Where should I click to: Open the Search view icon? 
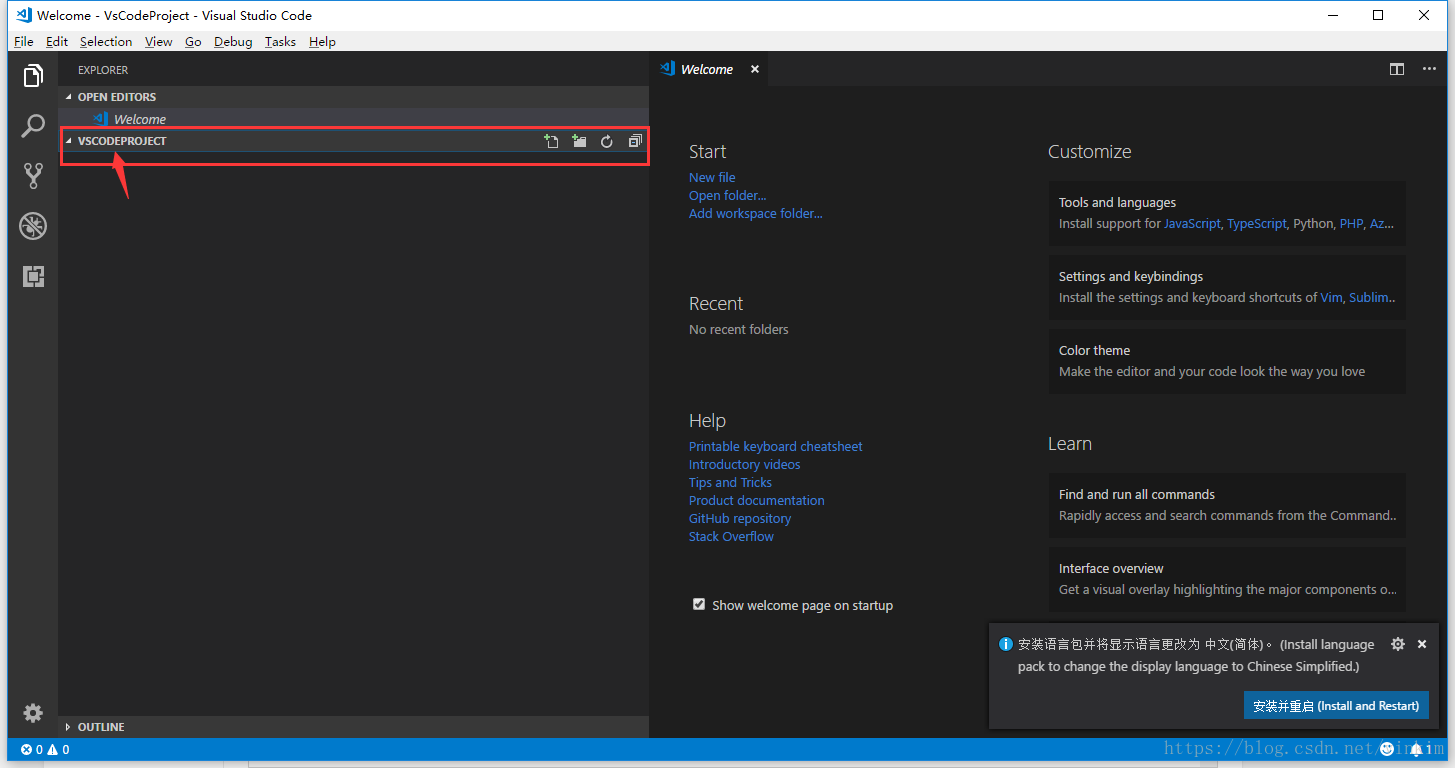pyautogui.click(x=33, y=126)
